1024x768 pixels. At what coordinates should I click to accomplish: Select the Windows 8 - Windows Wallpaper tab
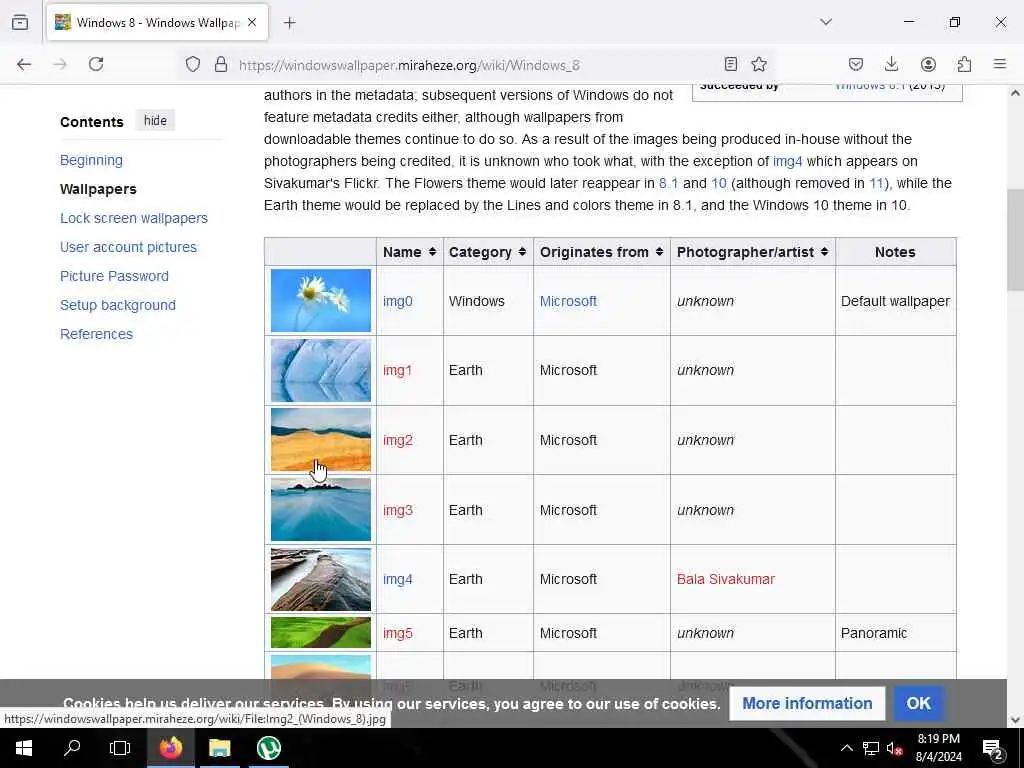click(x=157, y=22)
